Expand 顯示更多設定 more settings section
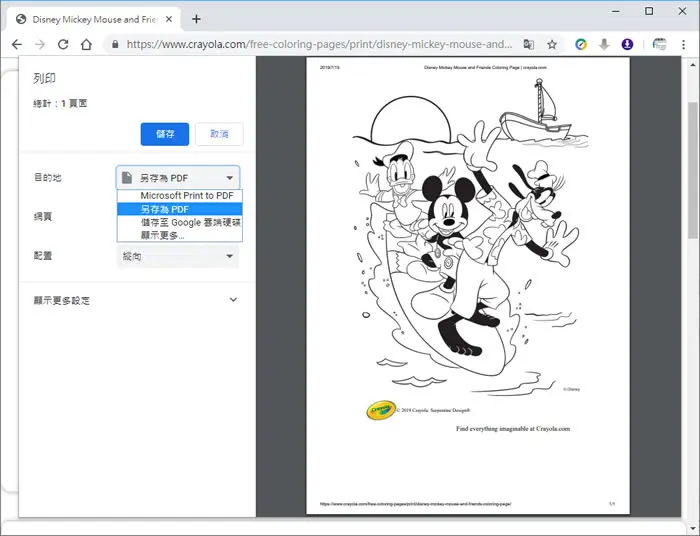The image size is (700, 536). tap(135, 300)
